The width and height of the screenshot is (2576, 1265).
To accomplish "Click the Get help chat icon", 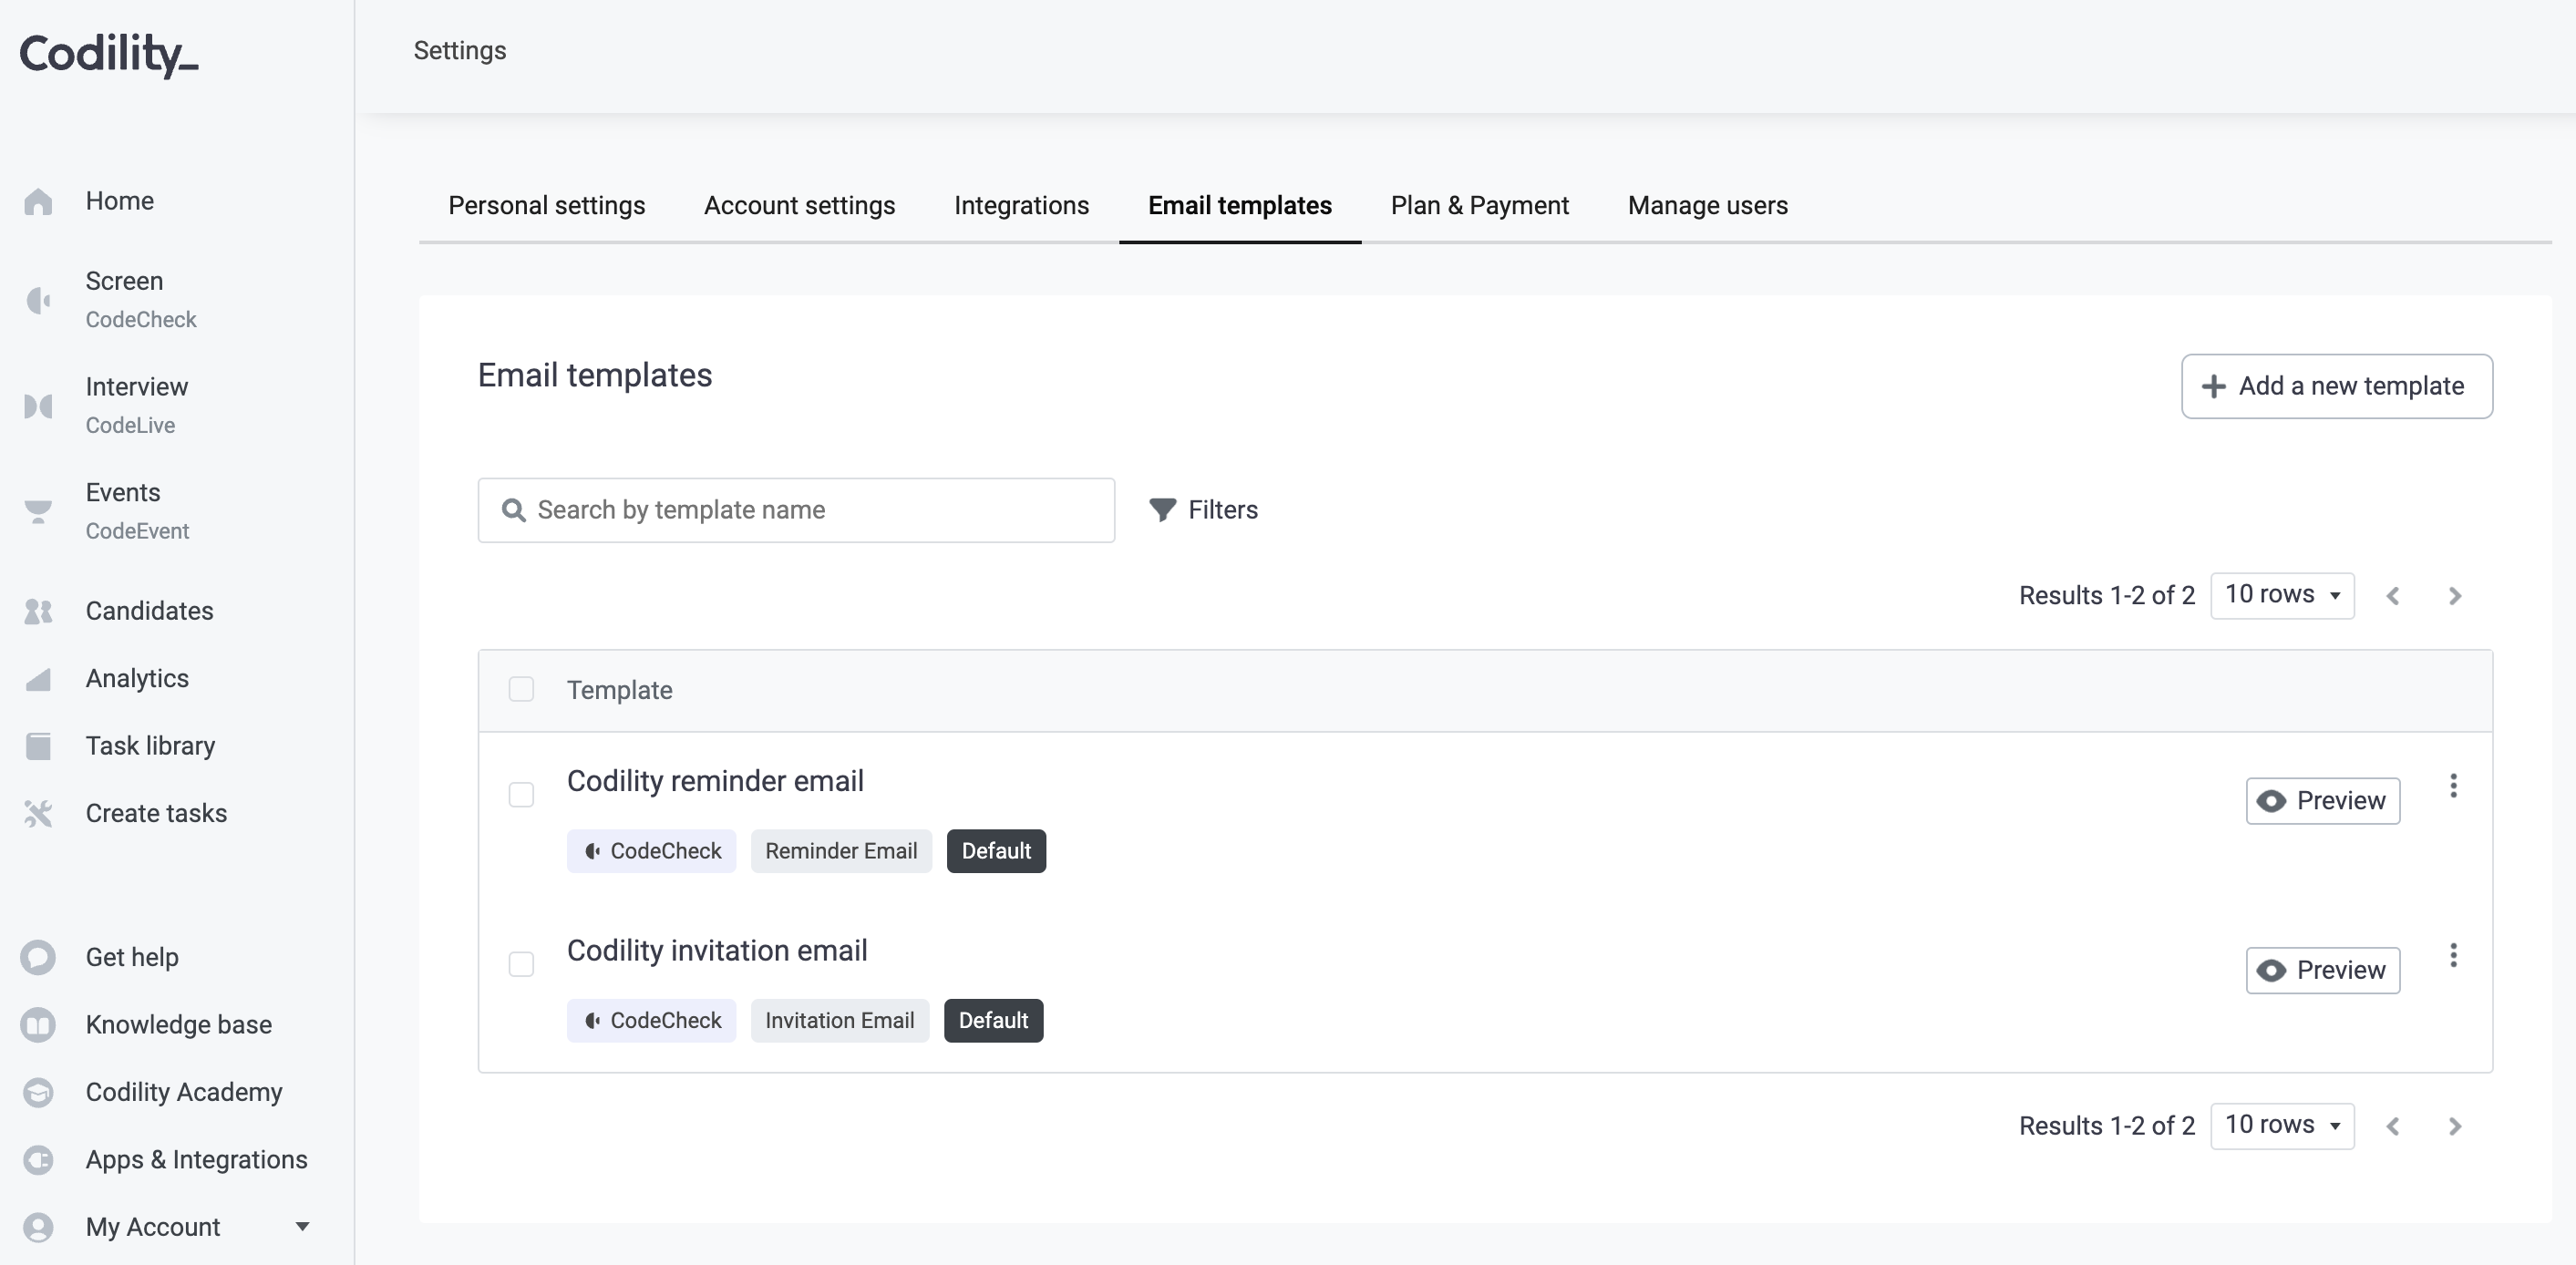I will click(38, 957).
